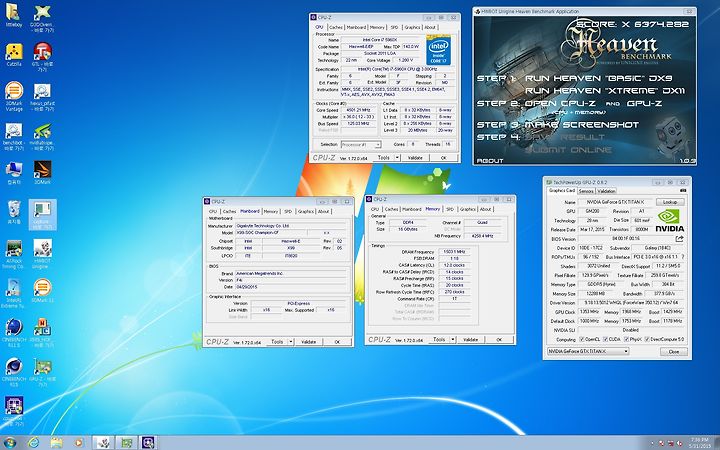Toggle the DirectCompute 5.0 checkbox
The height and width of the screenshot is (450, 720).
tap(647, 339)
